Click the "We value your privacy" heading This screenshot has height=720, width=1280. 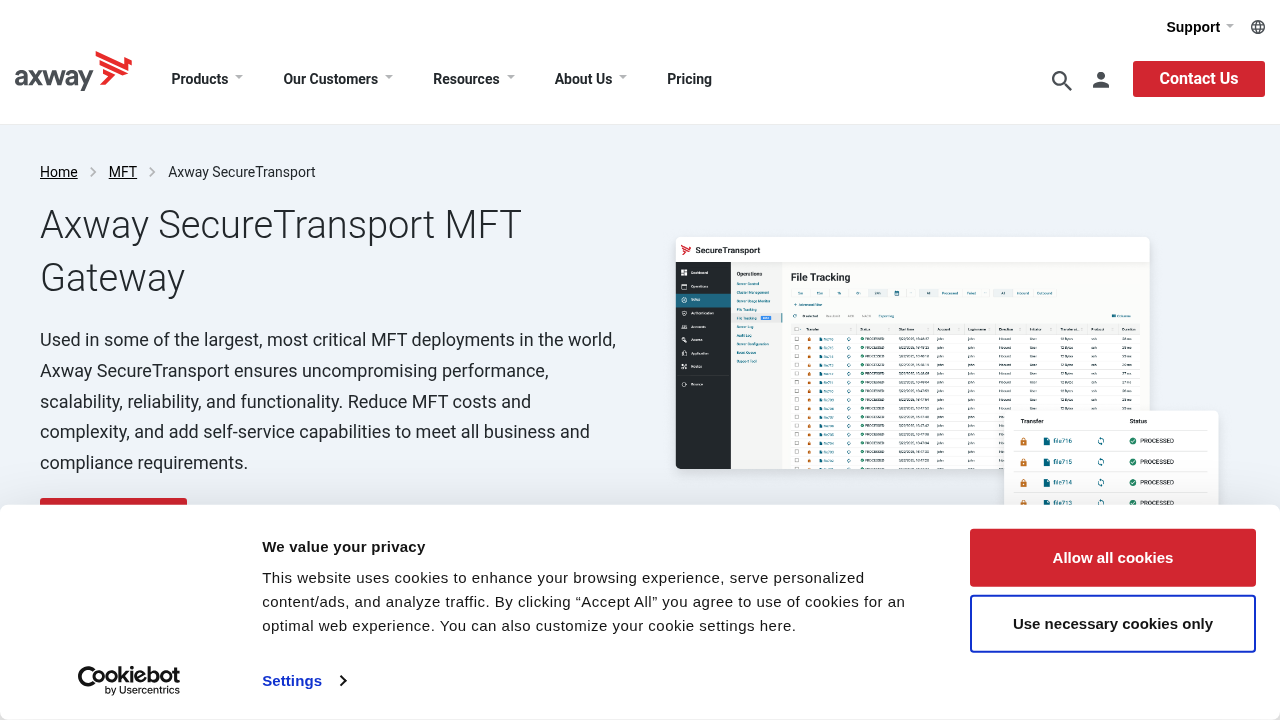(x=344, y=547)
